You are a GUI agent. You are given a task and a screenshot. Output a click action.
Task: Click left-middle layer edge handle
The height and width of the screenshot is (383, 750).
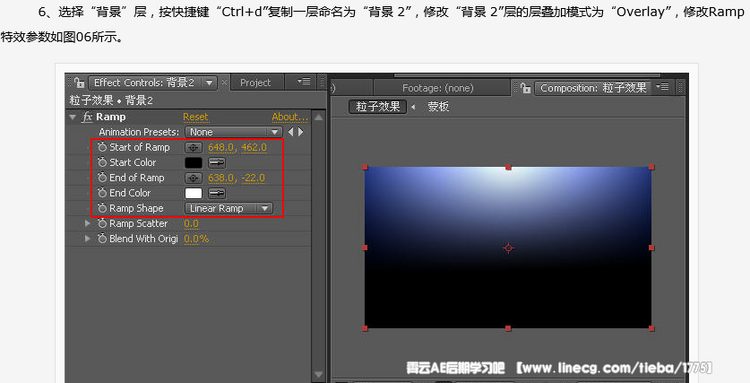(x=365, y=248)
